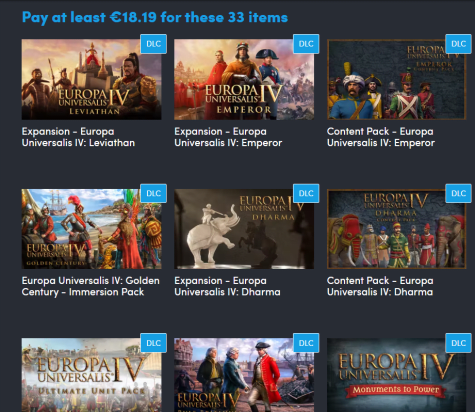This screenshot has height=412, width=475.
Task: Click the DLC badge on Dharma Content Pack
Action: [x=458, y=193]
